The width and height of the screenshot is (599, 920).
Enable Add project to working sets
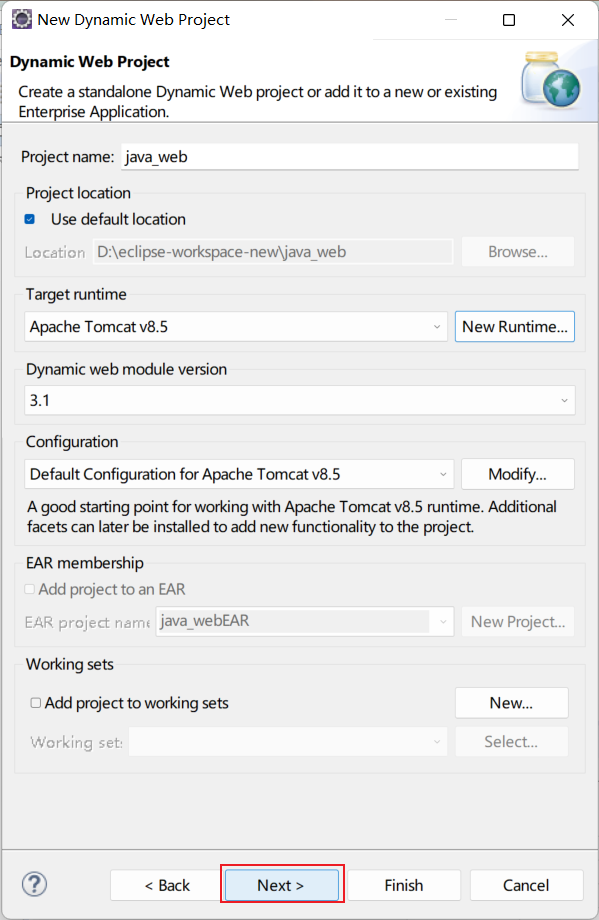coord(36,703)
